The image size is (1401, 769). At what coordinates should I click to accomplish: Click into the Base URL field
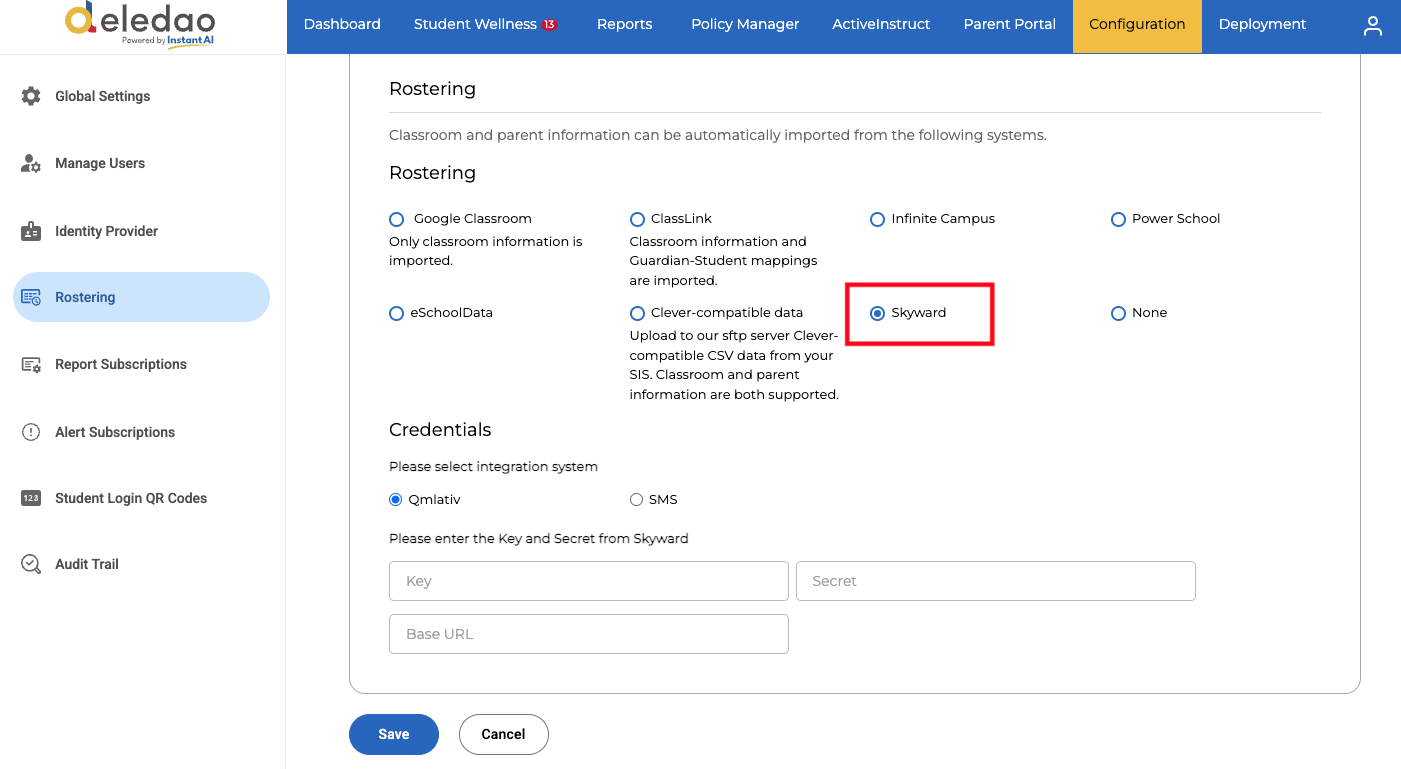click(x=589, y=634)
